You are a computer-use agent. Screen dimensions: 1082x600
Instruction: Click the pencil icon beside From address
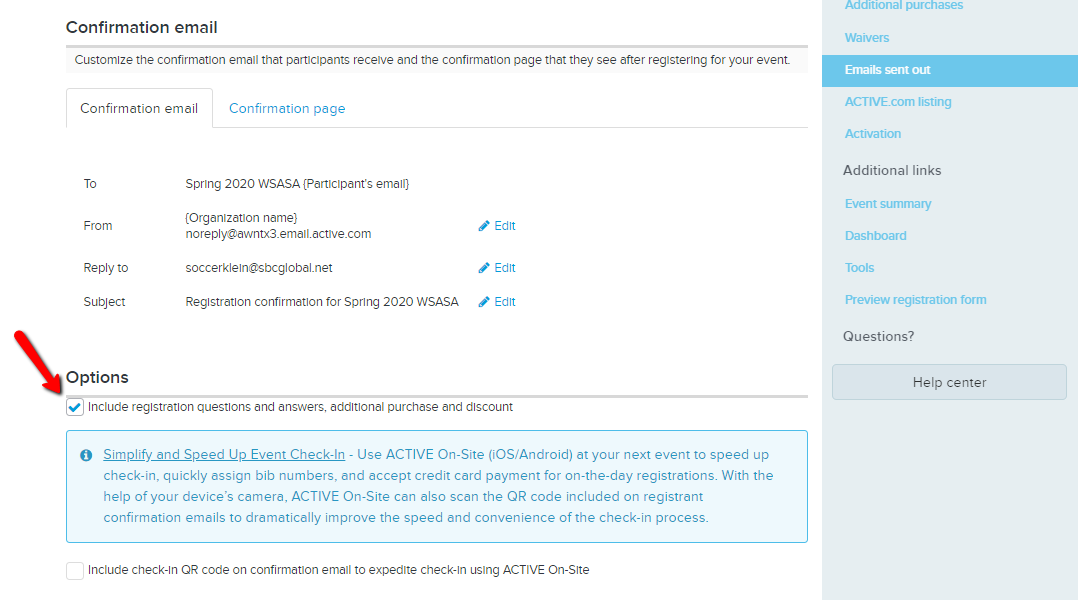click(x=484, y=226)
